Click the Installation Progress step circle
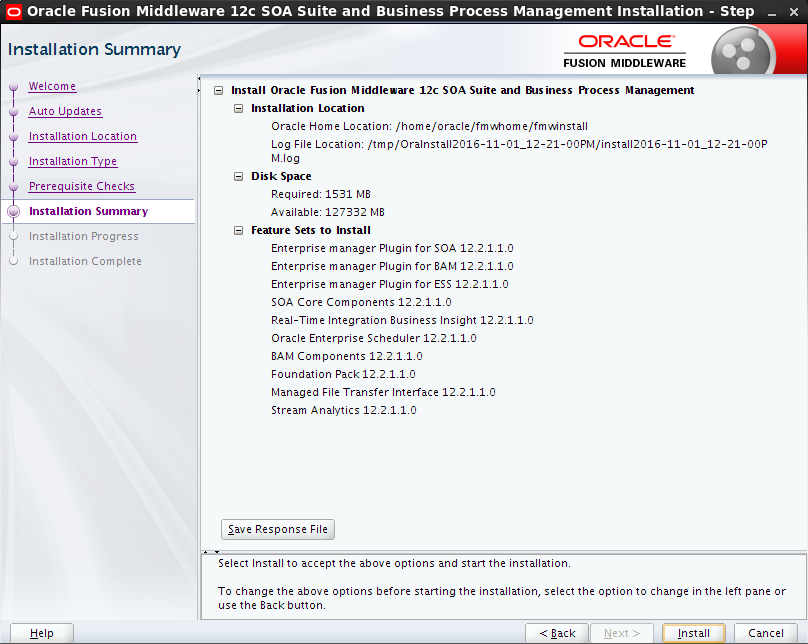Screen dimensions: 808x644 pyautogui.click(x=12, y=236)
